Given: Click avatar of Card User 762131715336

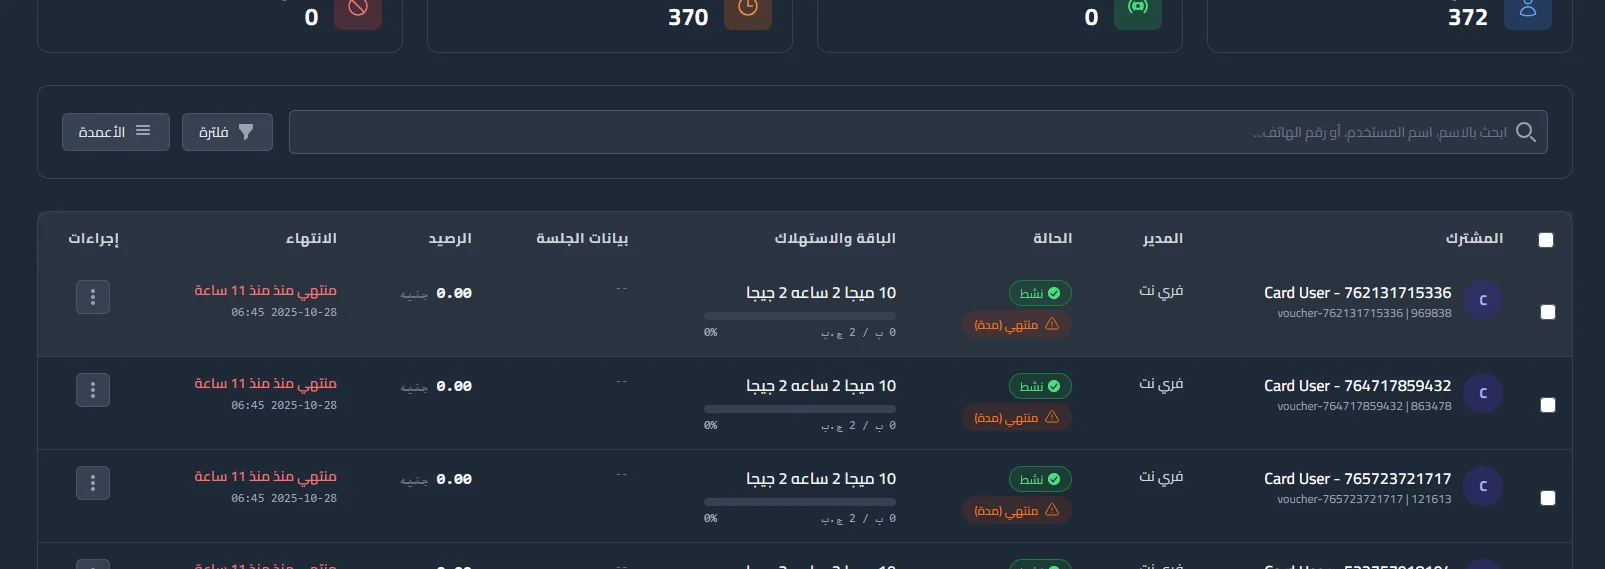Looking at the screenshot, I should tap(1483, 300).
